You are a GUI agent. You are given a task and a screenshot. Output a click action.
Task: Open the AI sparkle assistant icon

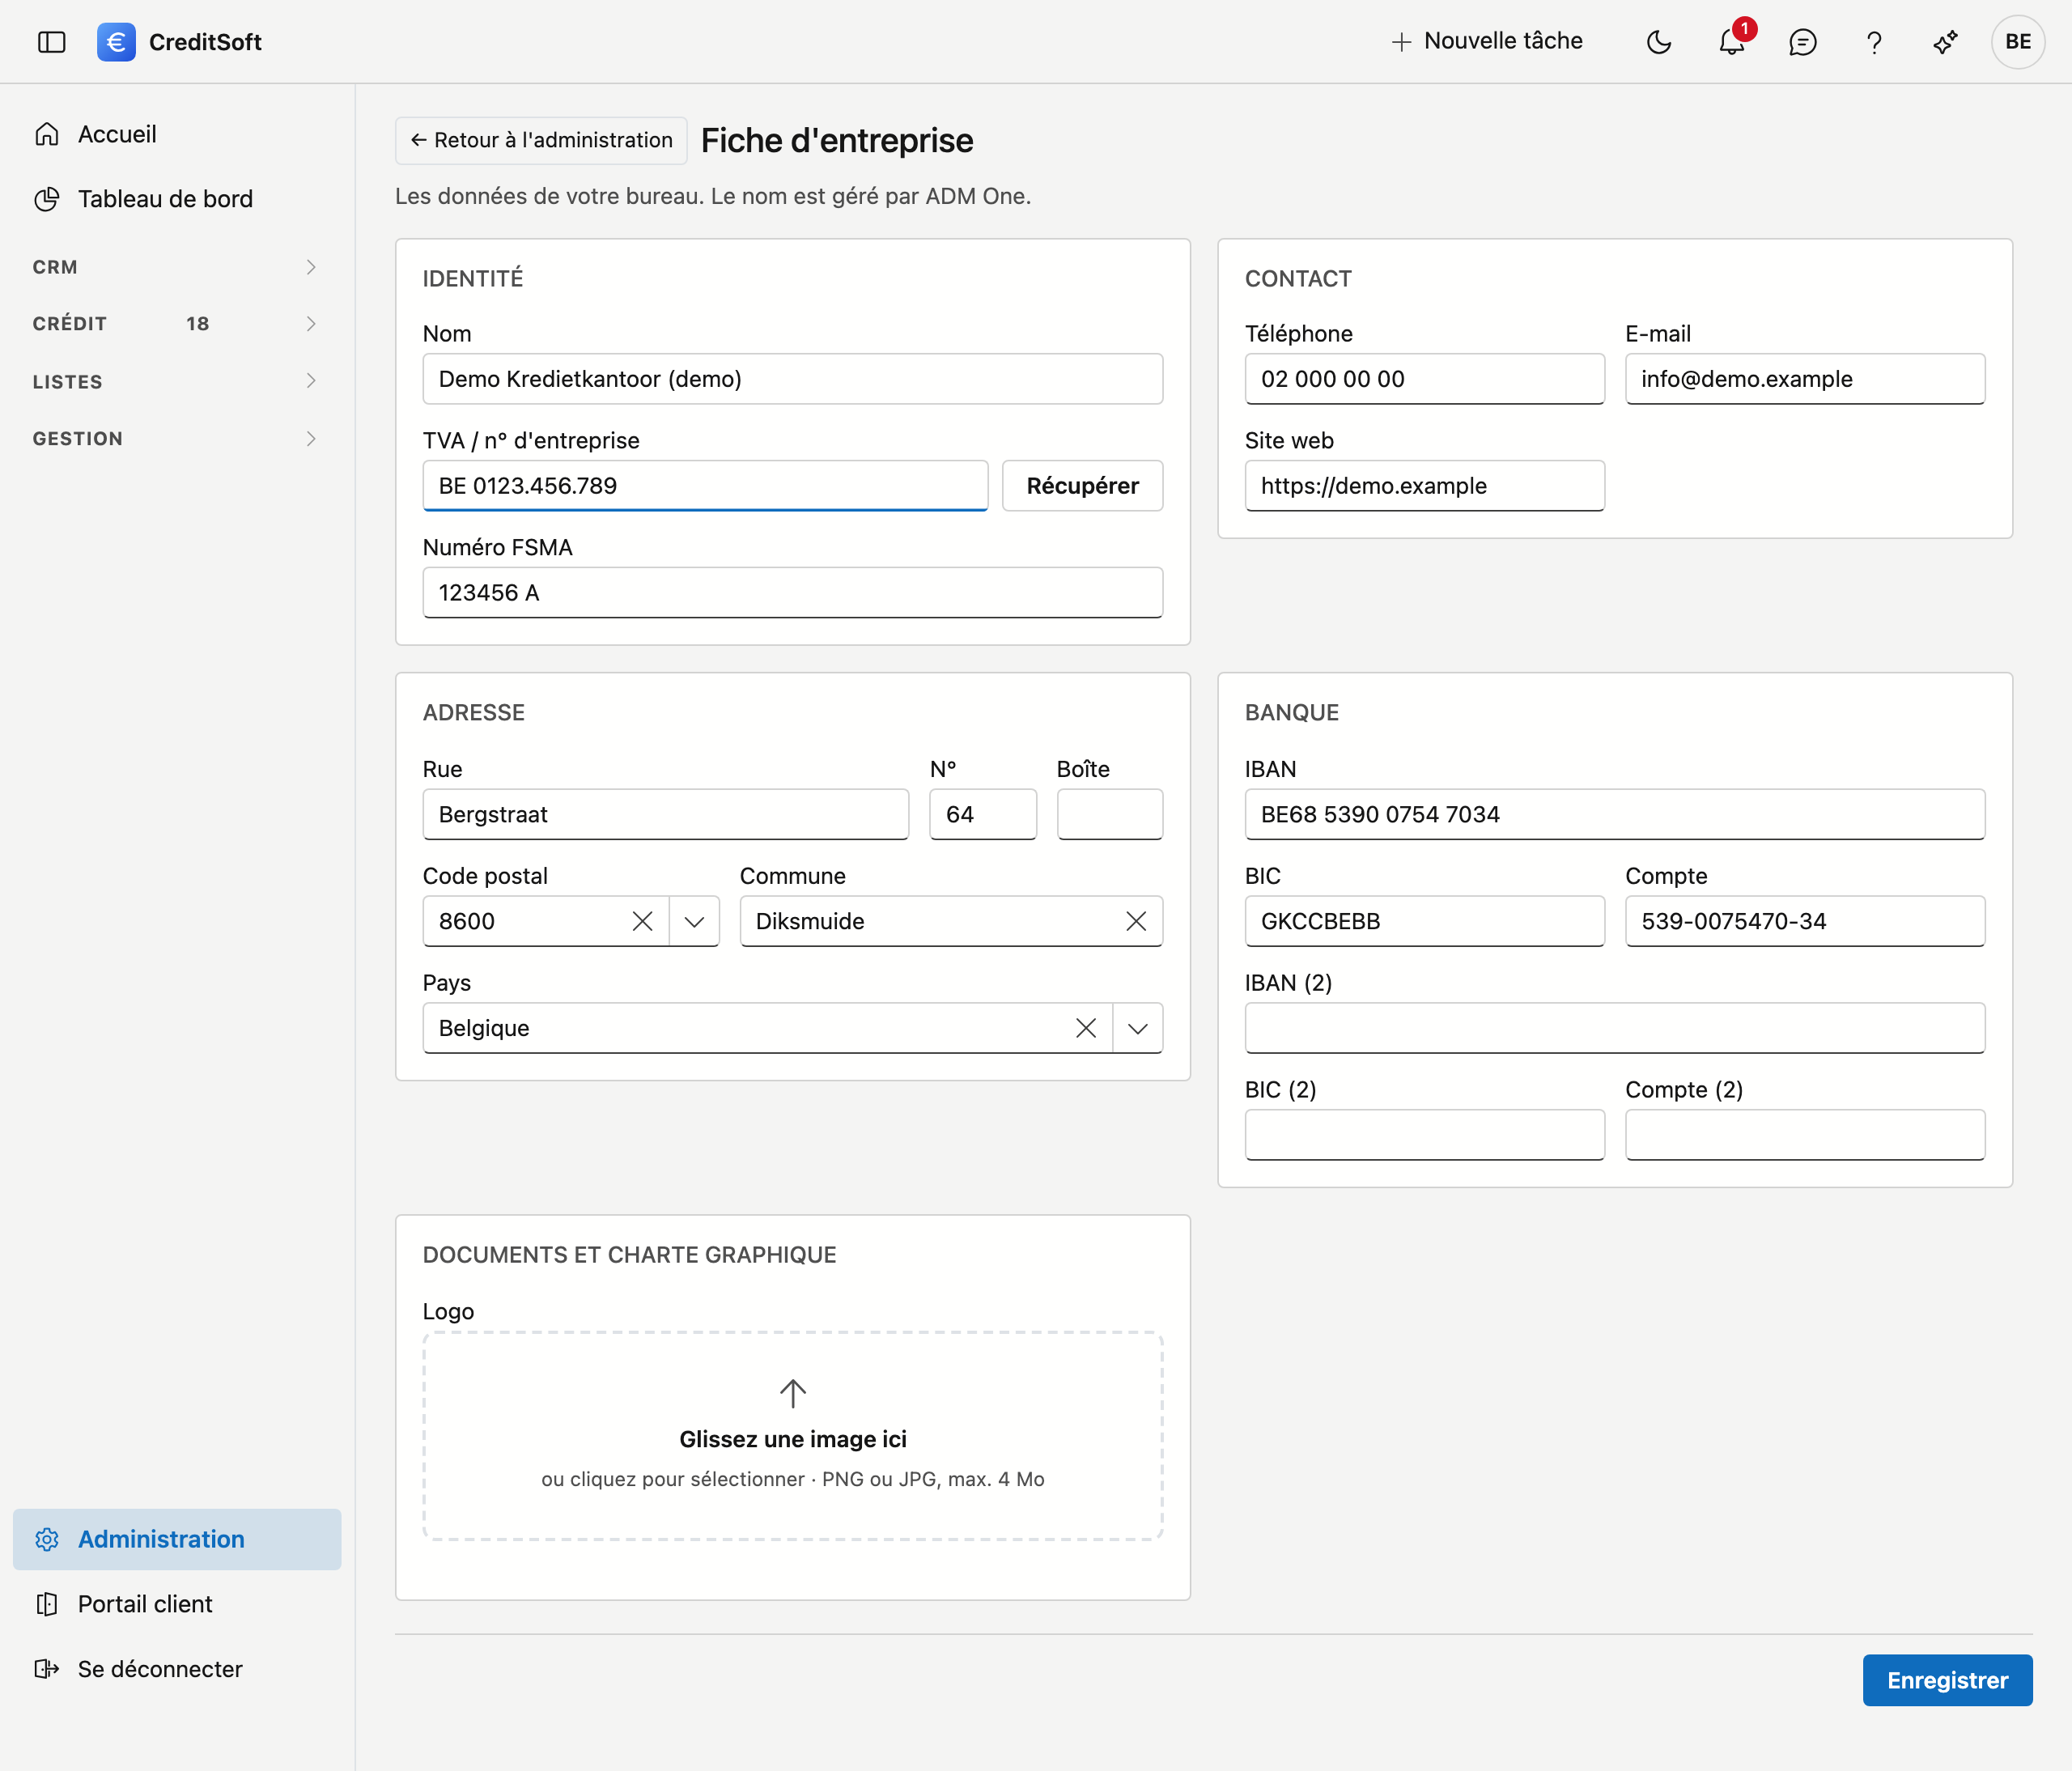(1945, 42)
